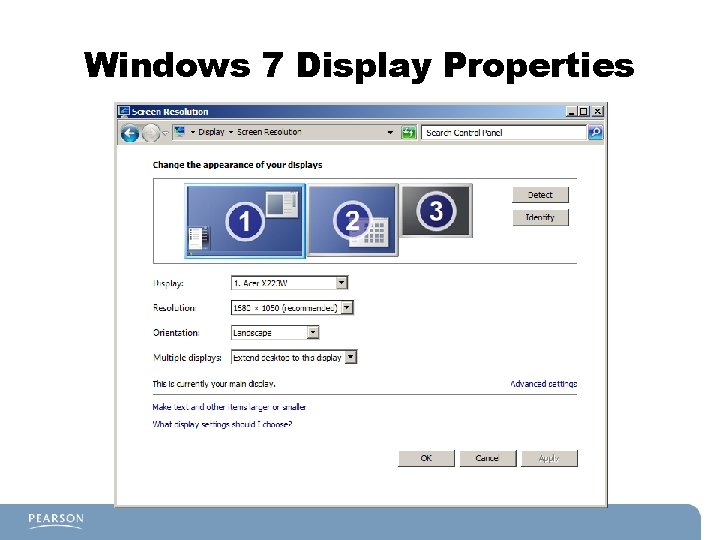This screenshot has height=540, width=720.
Task: Select monitor 2 thumbnail
Action: [352, 220]
